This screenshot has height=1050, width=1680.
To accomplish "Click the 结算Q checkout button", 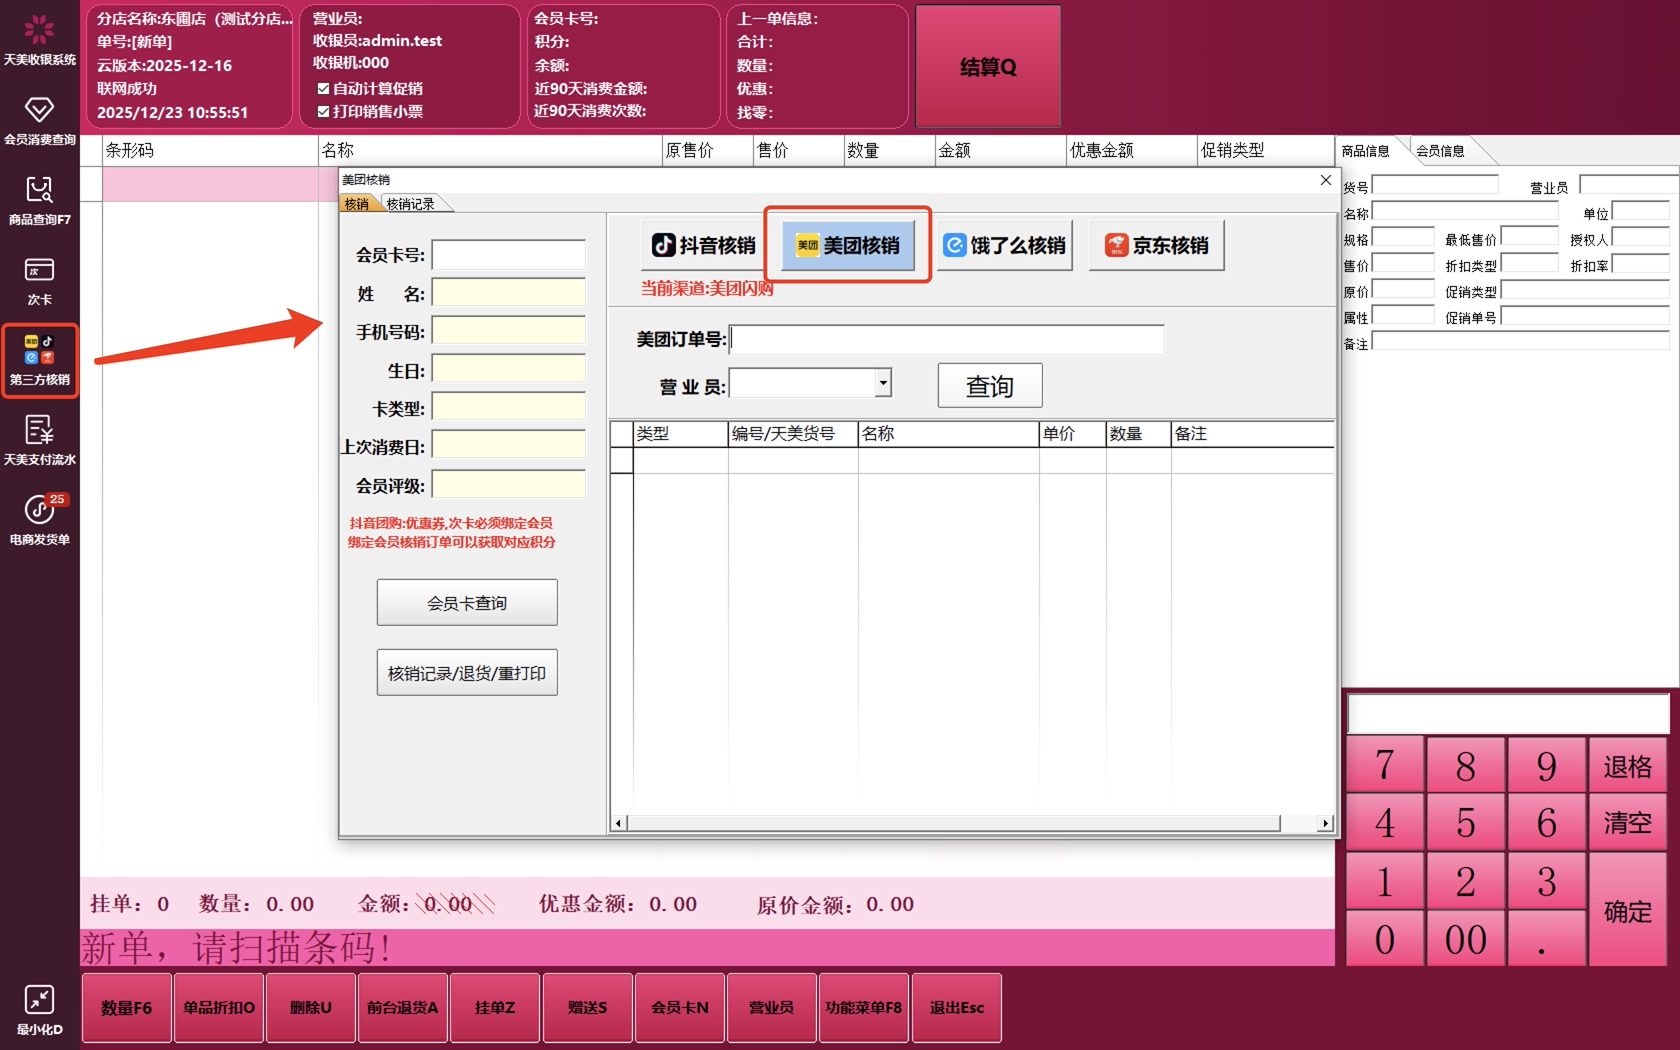I will pos(987,67).
